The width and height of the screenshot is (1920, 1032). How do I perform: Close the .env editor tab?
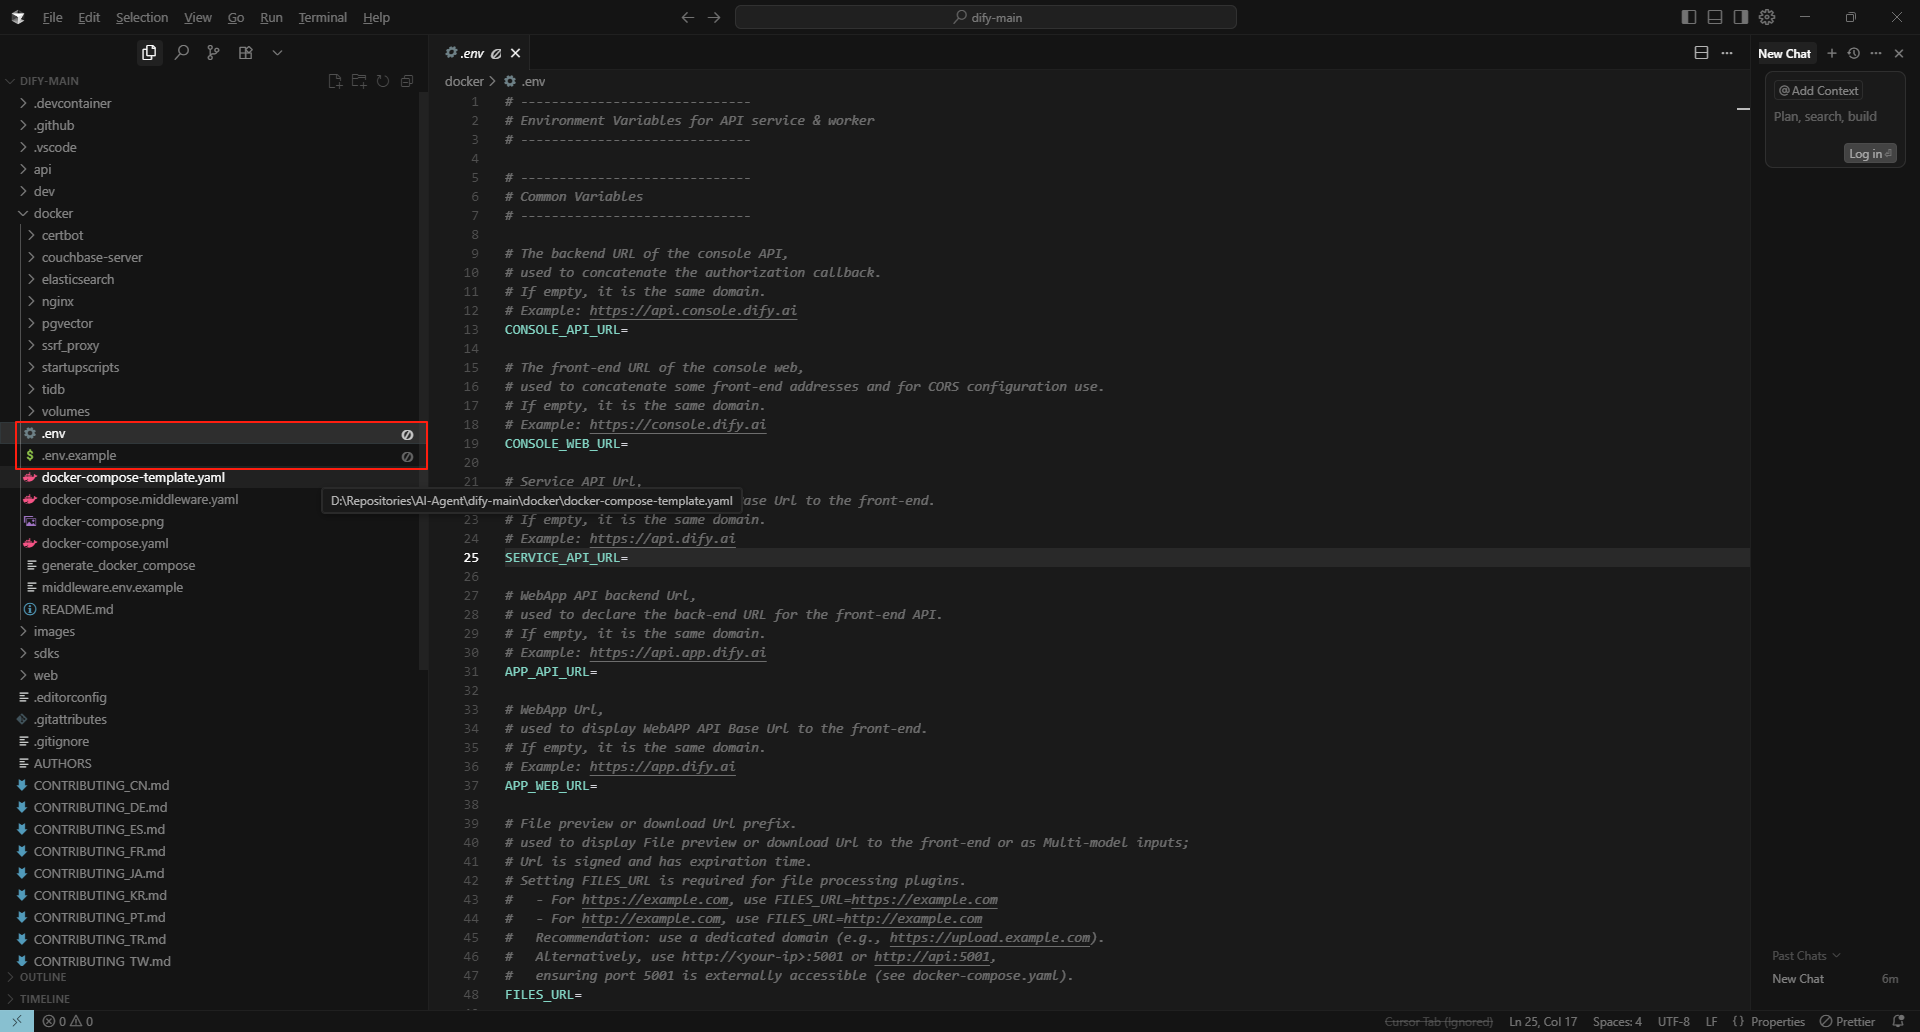tap(515, 53)
